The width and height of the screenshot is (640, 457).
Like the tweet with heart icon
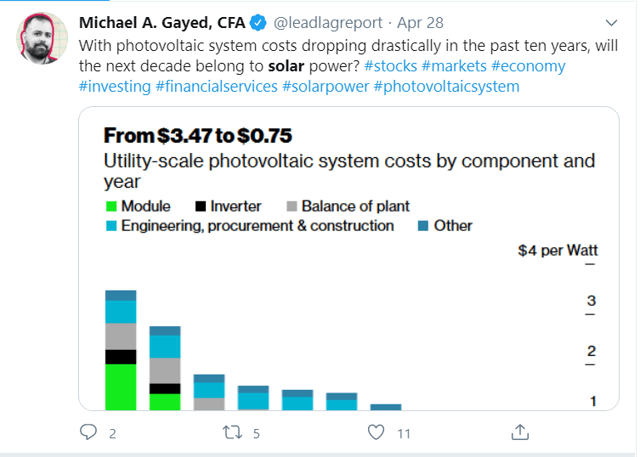click(376, 432)
